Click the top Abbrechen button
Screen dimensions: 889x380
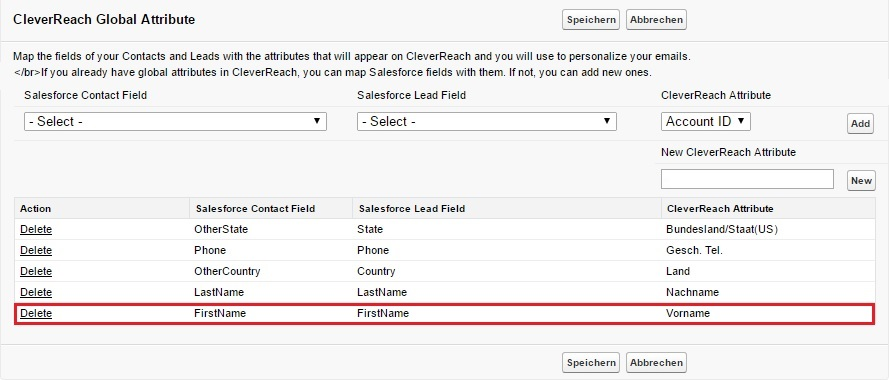657,19
